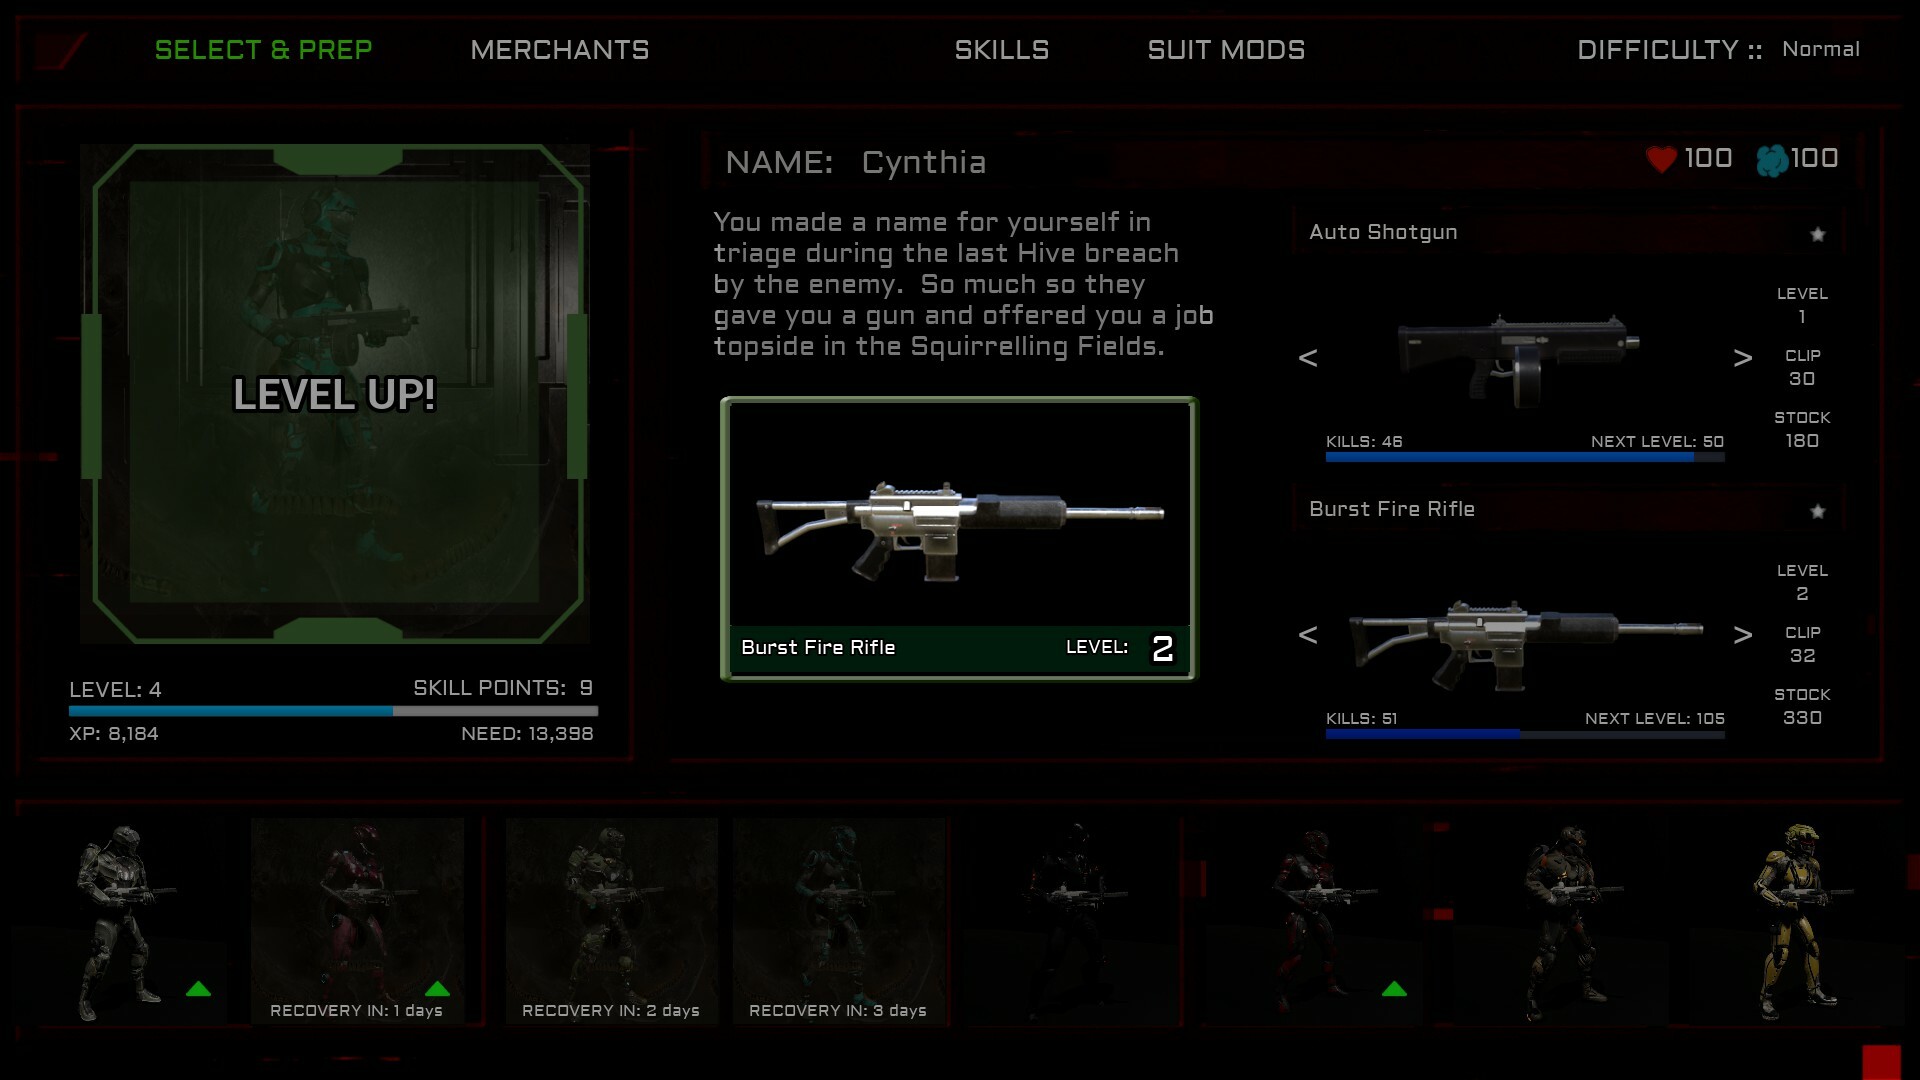This screenshot has height=1080, width=1920.
Task: Click the red square button in the corner
Action: tap(1881, 1062)
